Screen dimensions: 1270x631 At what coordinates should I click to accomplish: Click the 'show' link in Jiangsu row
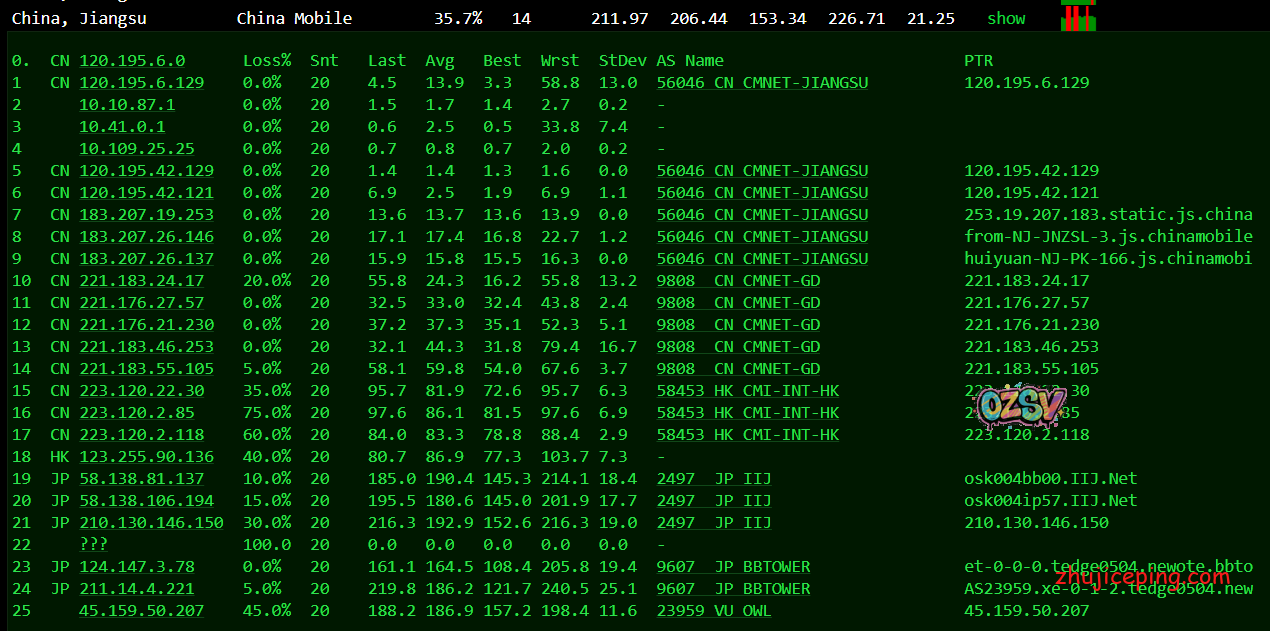(1006, 18)
